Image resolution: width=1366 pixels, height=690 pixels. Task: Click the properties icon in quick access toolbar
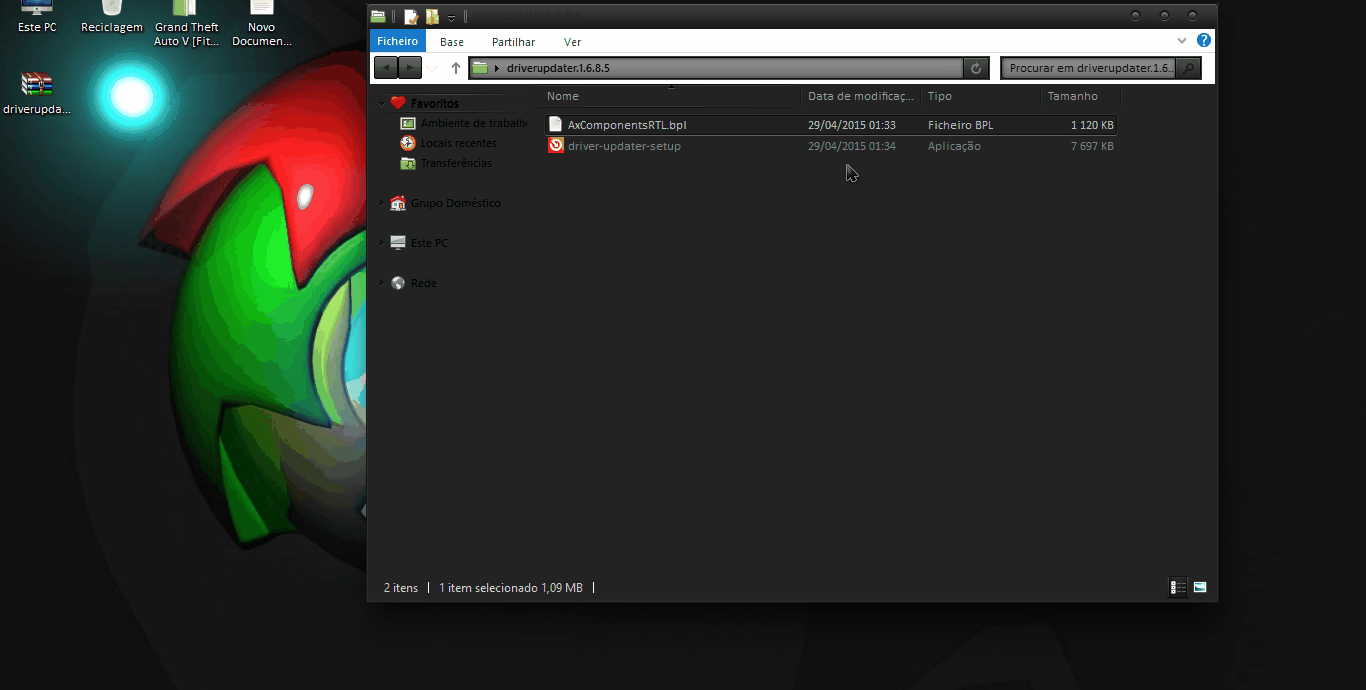(x=410, y=17)
